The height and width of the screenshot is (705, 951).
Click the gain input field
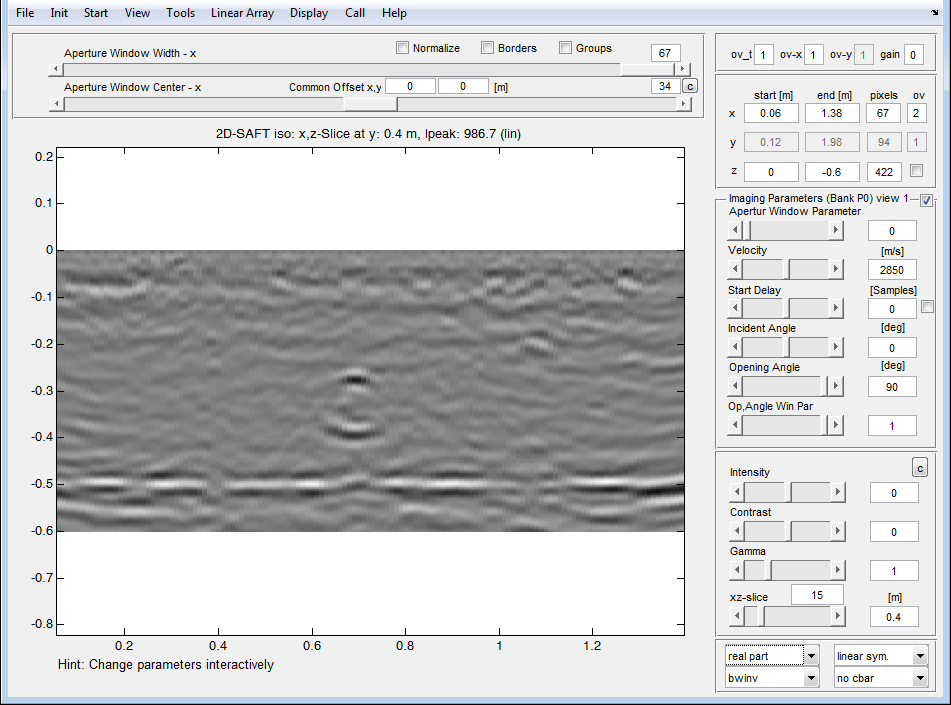click(x=913, y=55)
